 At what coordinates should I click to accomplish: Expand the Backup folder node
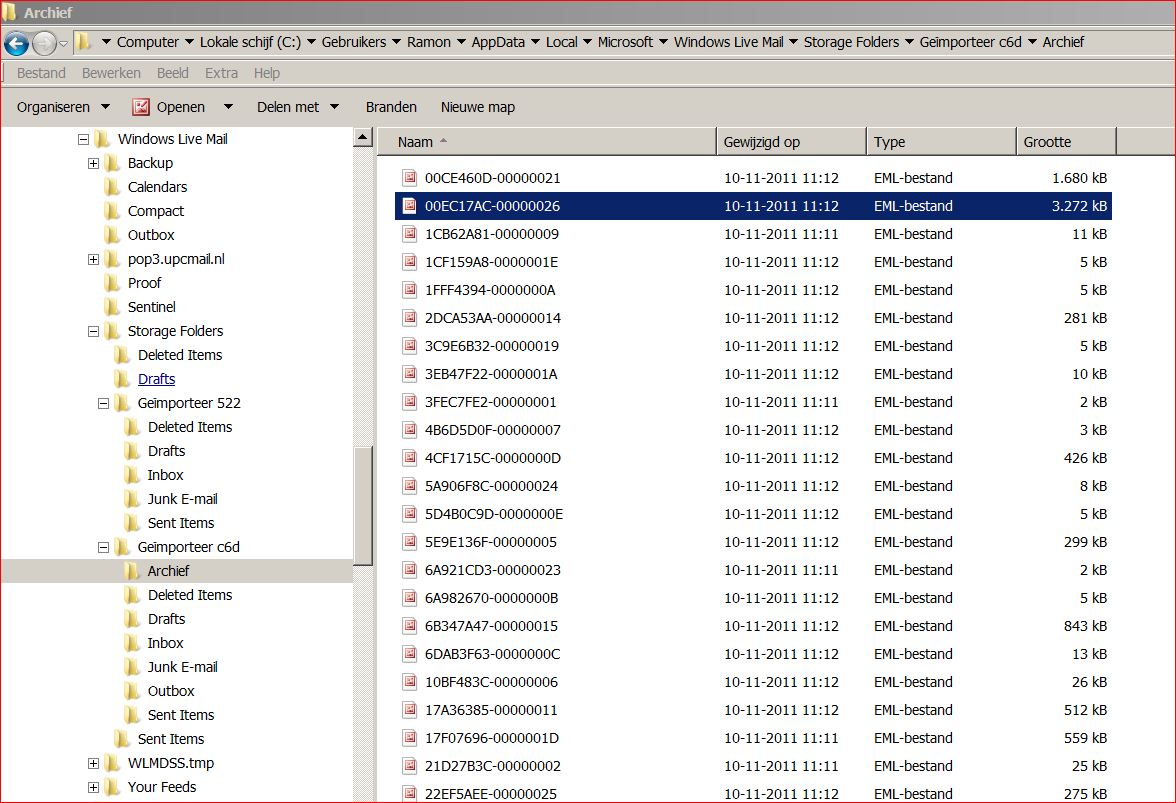(93, 163)
